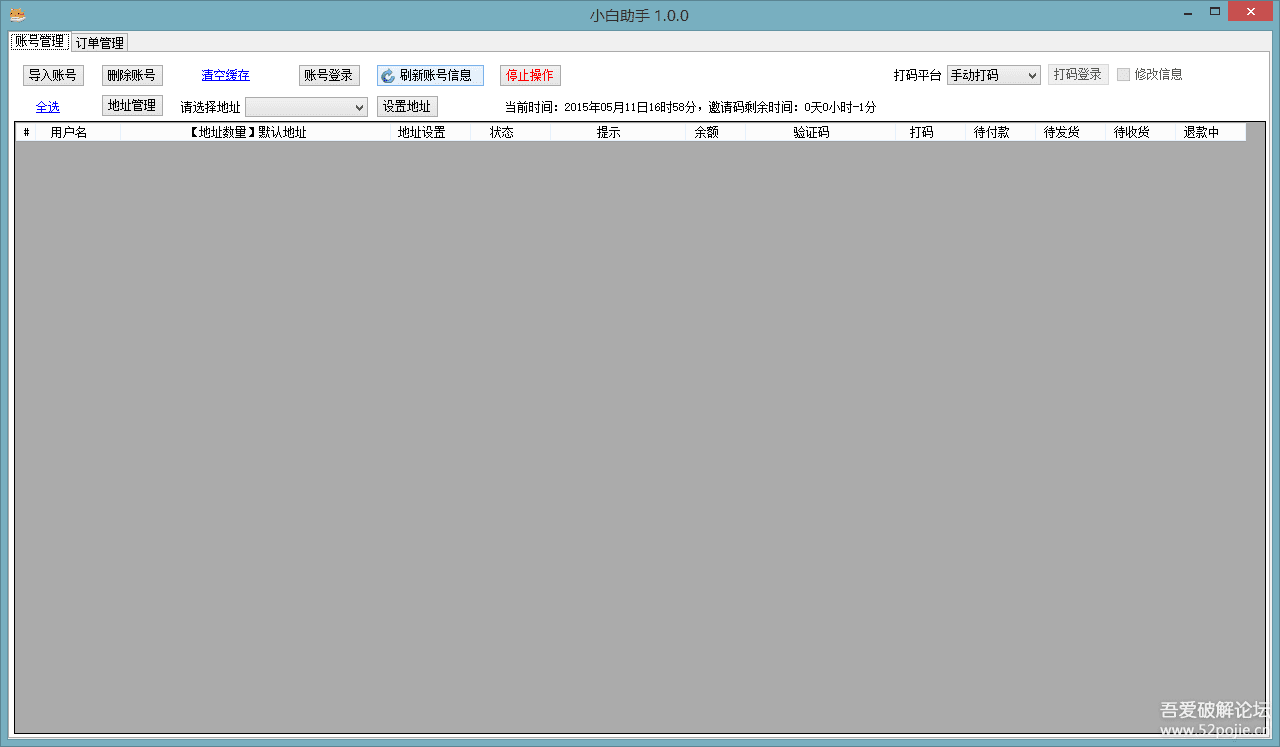Click the 待付款 column header
The height and width of the screenshot is (747, 1280).
pyautogui.click(x=1001, y=132)
